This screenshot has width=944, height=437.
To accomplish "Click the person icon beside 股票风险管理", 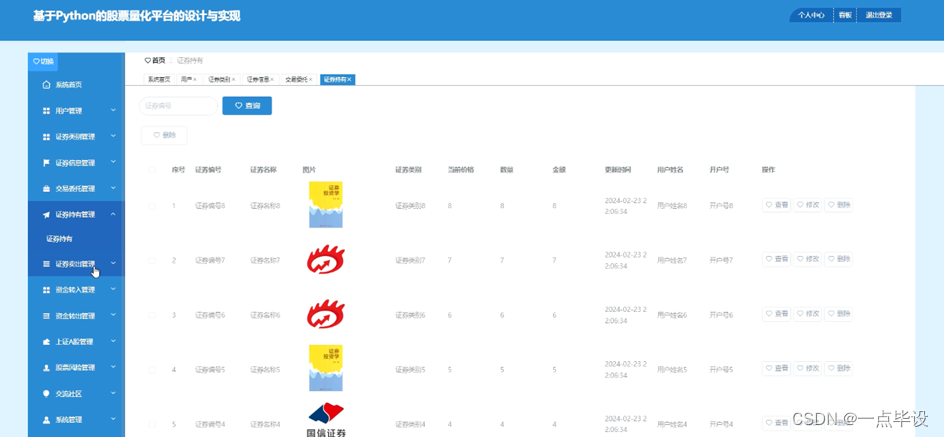I will click(x=46, y=367).
